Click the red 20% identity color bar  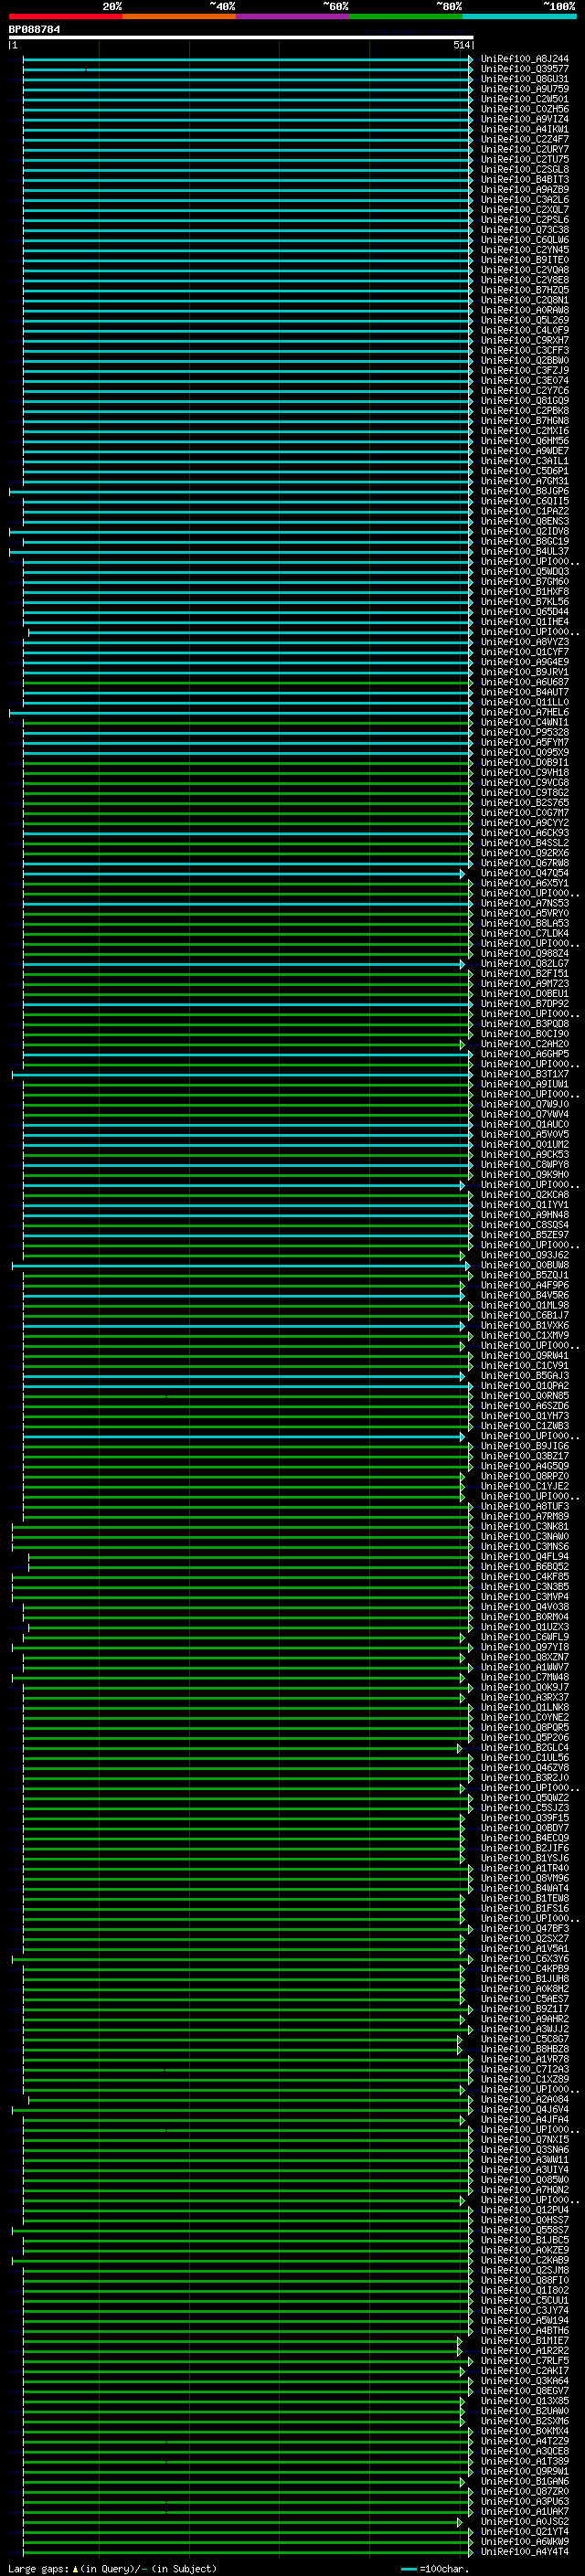click(x=65, y=16)
